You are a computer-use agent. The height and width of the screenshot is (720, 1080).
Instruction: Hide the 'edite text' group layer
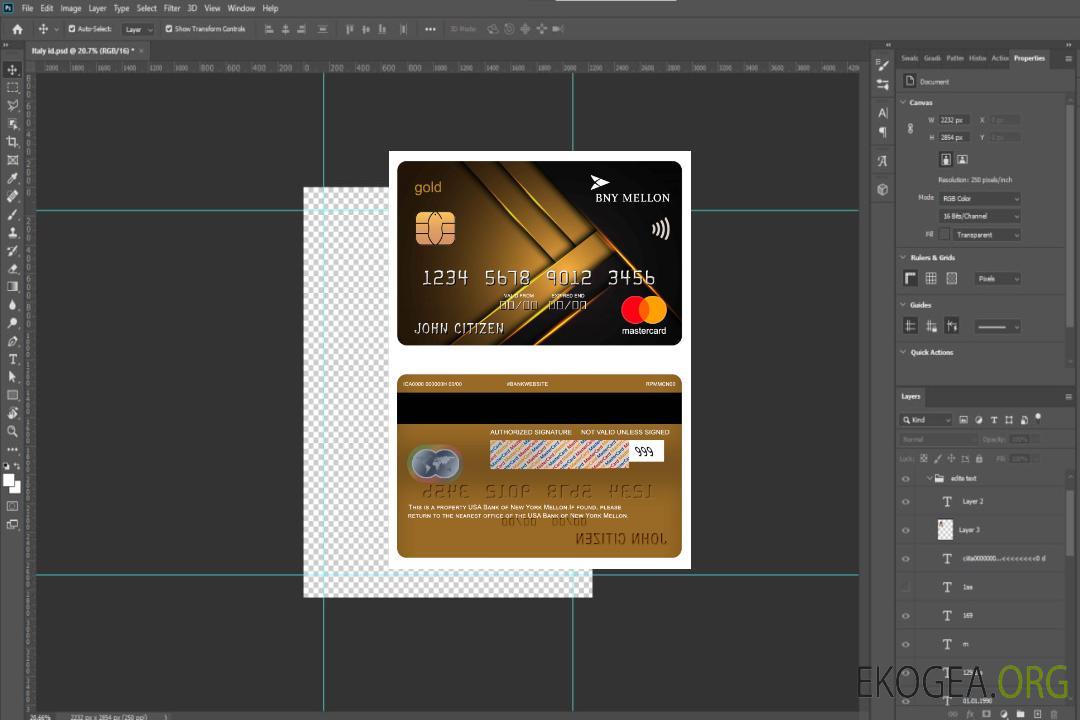coord(906,479)
